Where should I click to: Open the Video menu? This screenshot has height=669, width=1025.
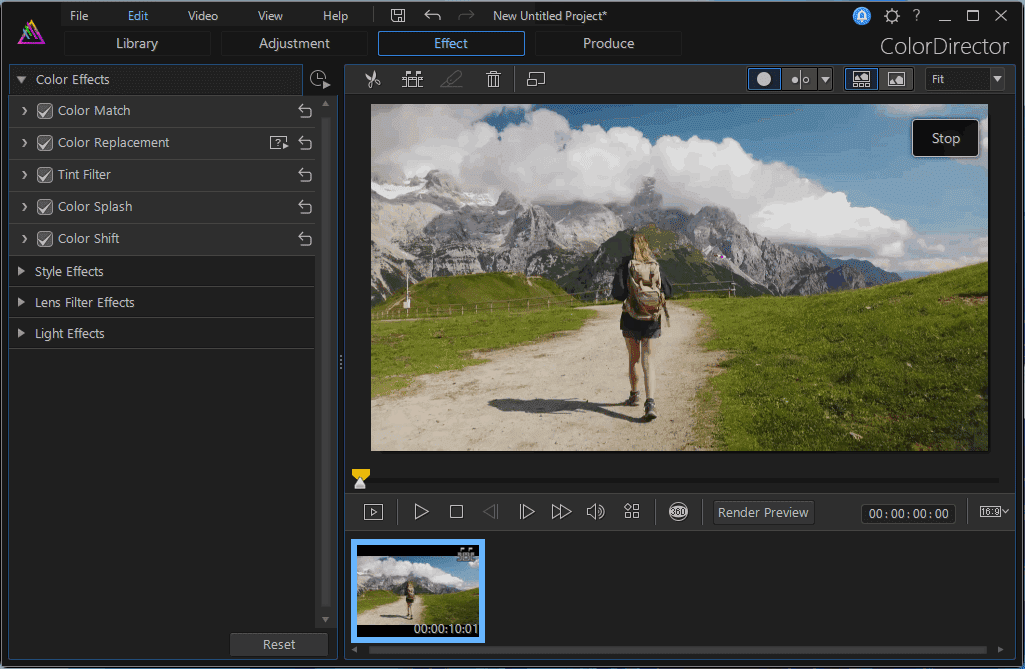(x=203, y=16)
